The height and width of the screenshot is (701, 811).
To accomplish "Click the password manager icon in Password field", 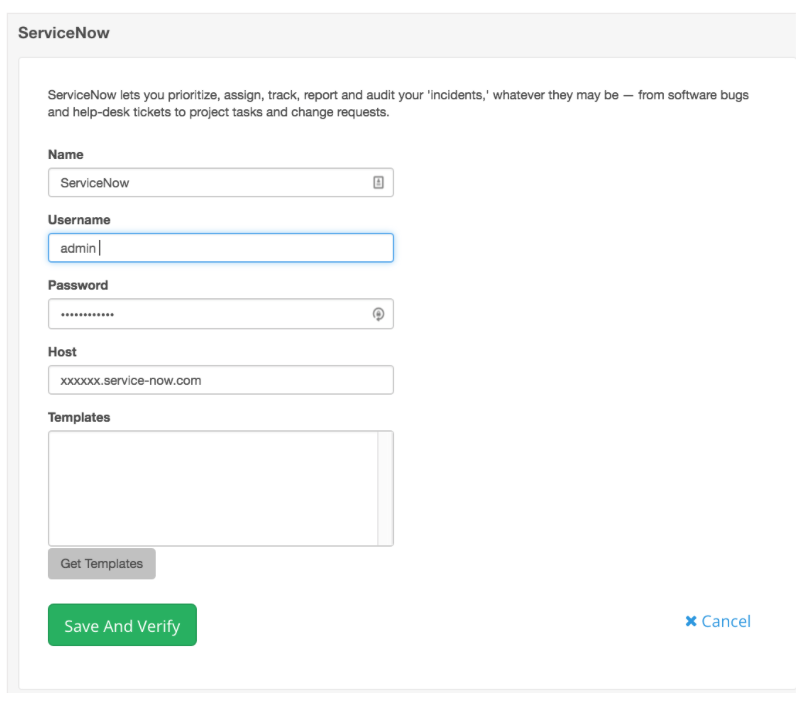I will click(378, 314).
